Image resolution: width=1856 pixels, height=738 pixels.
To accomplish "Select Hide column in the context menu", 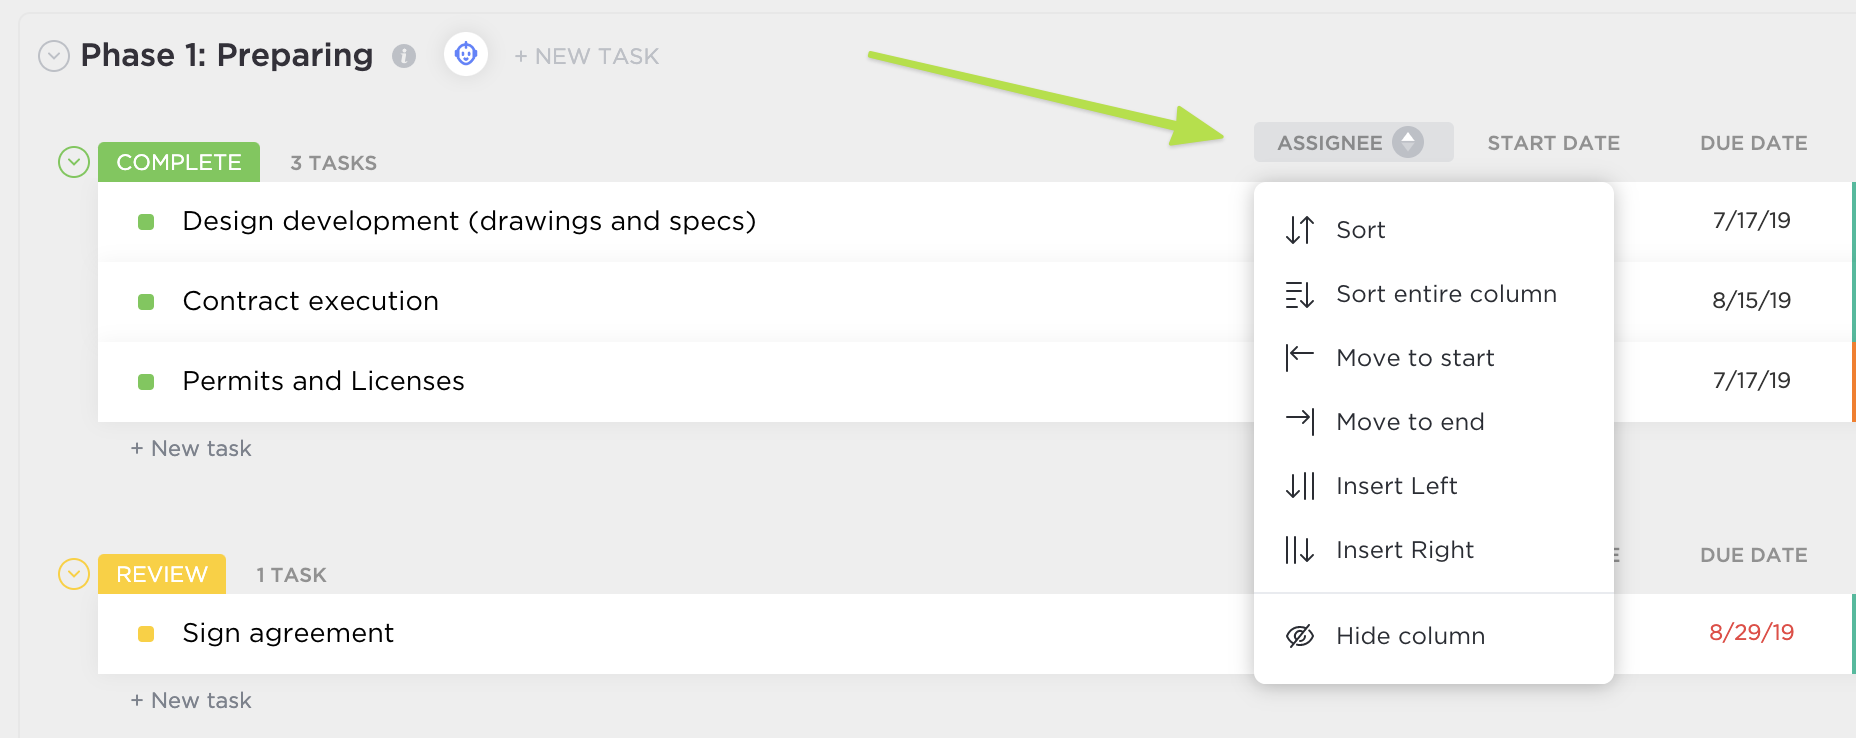I will [1409, 635].
